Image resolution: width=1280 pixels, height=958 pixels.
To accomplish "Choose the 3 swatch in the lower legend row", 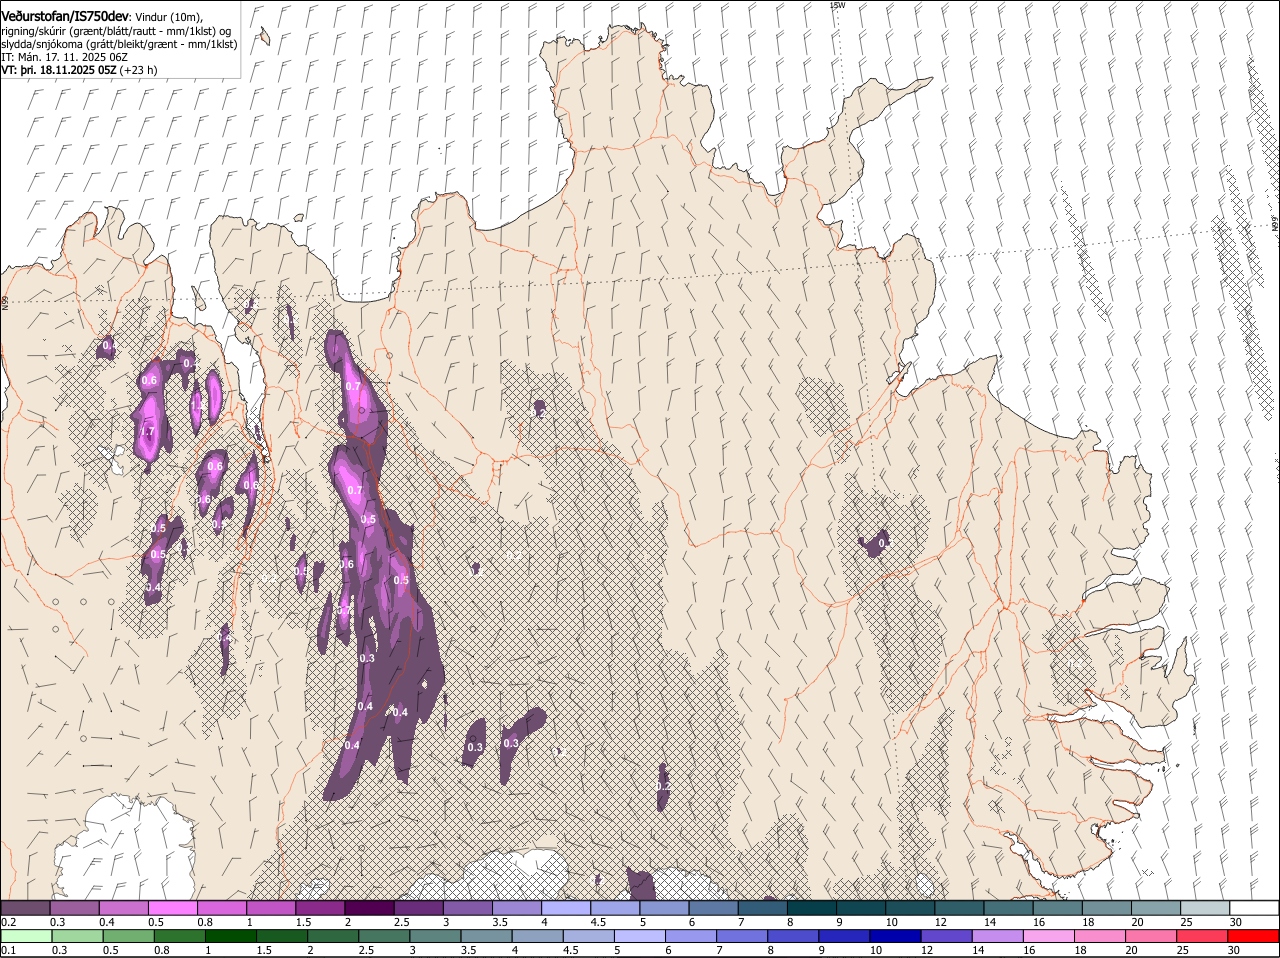I will click(435, 936).
